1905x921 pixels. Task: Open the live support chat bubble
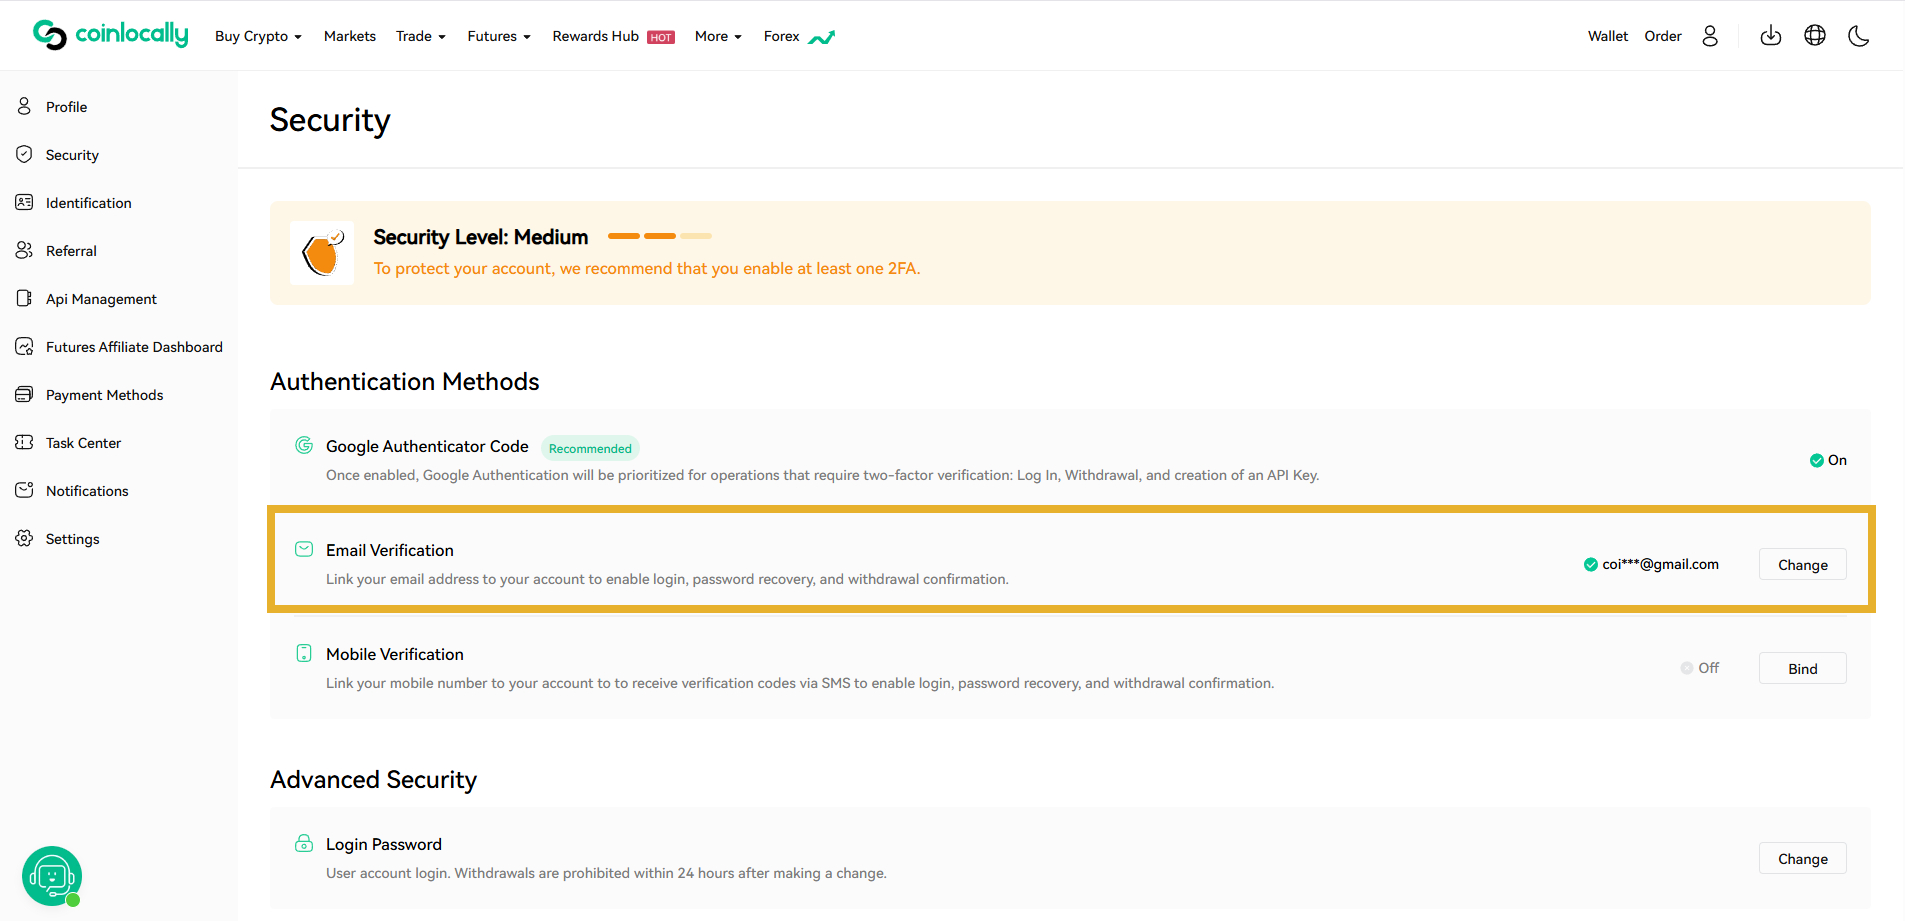pos(52,876)
